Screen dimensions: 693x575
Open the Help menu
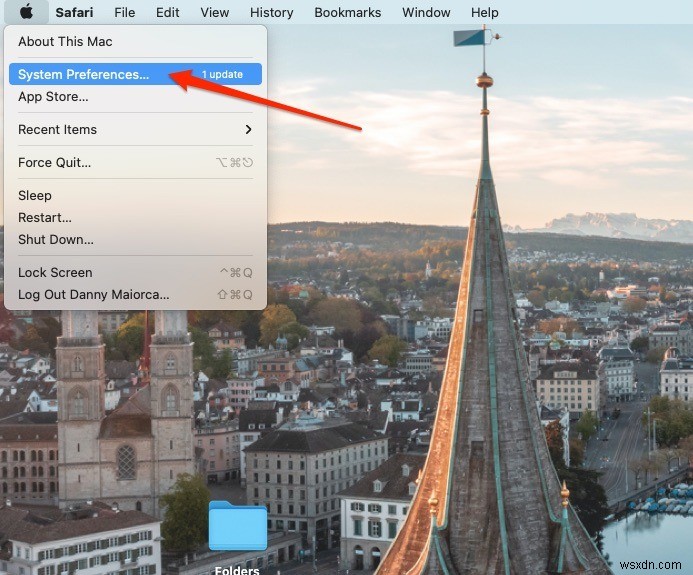(x=484, y=12)
